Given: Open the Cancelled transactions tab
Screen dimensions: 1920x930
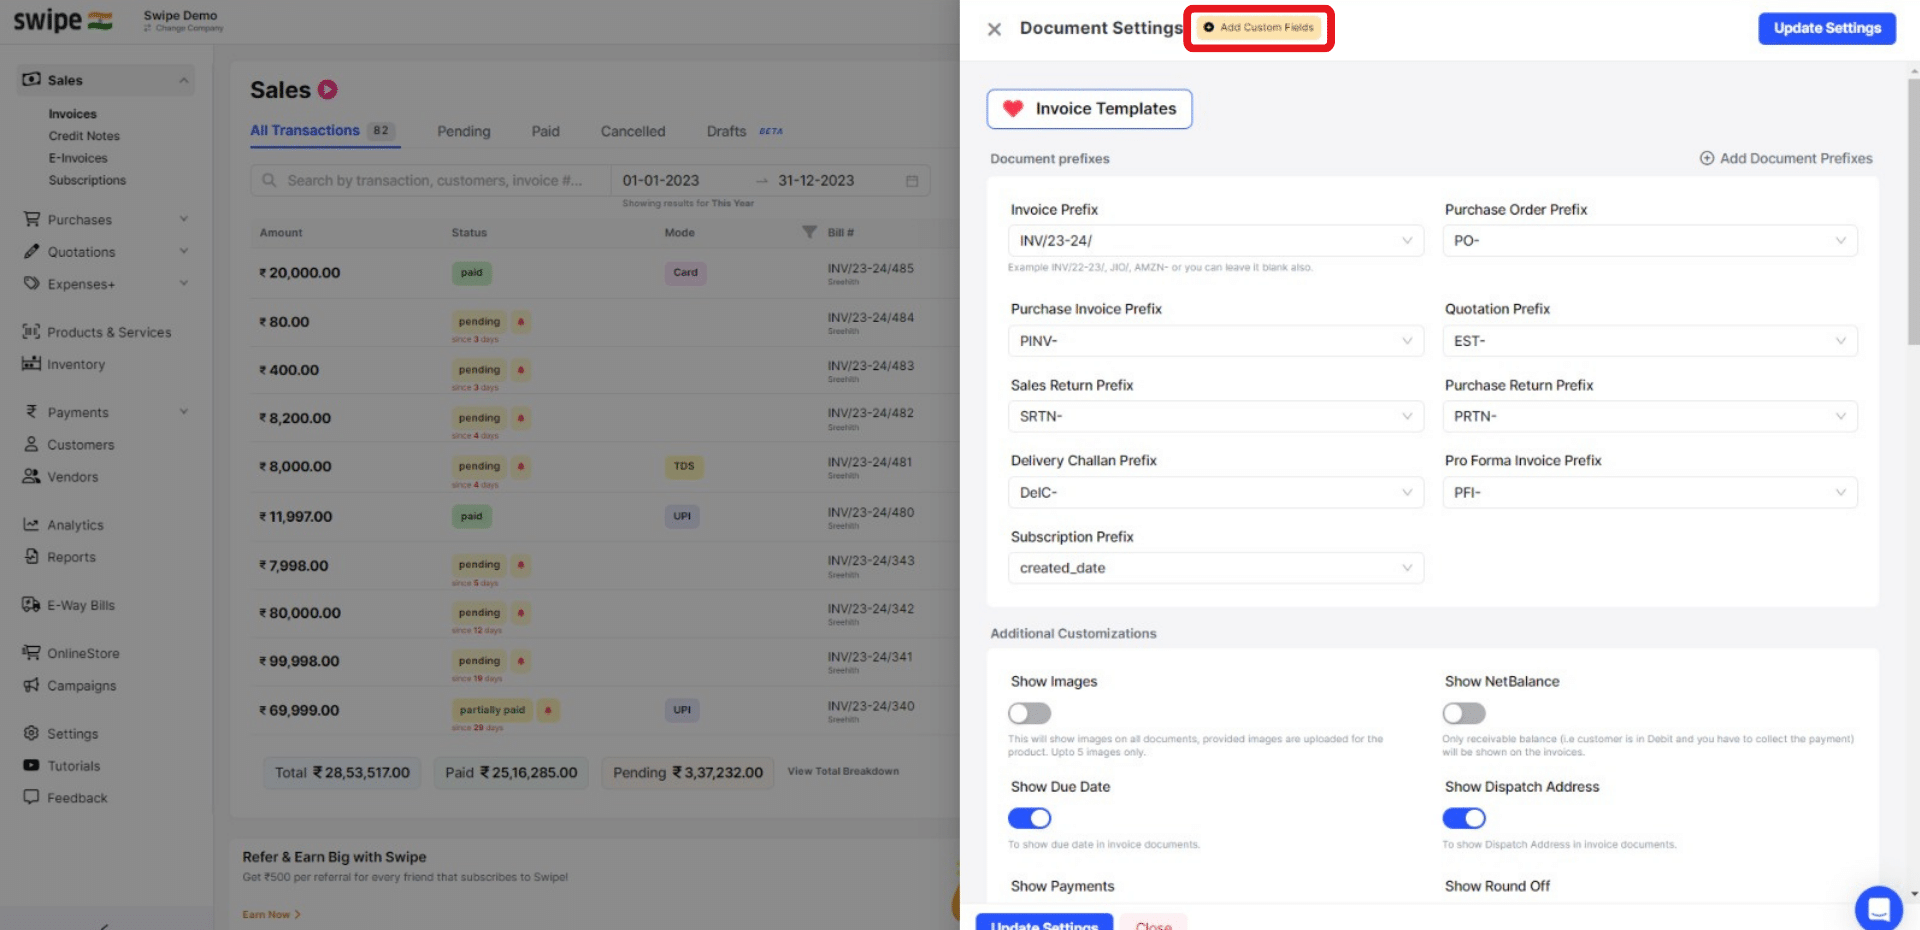Looking at the screenshot, I should (x=632, y=131).
